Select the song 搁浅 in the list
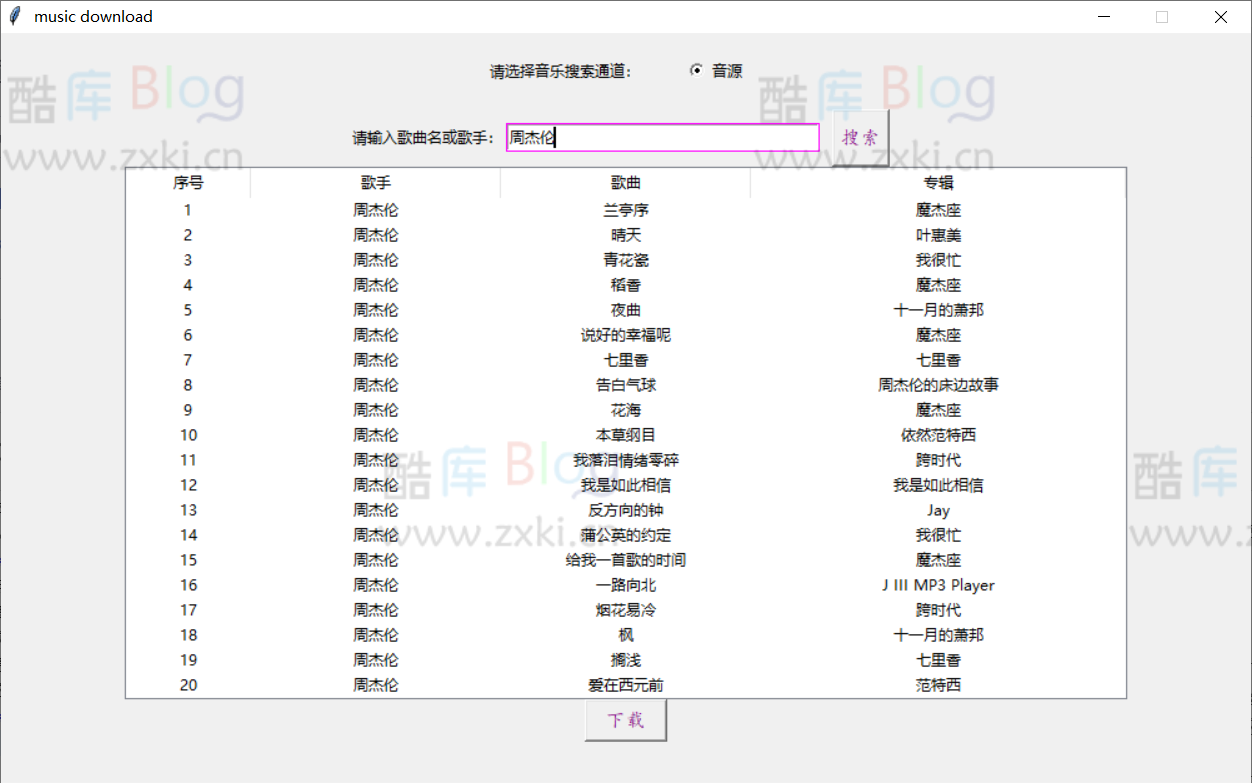 (625, 659)
